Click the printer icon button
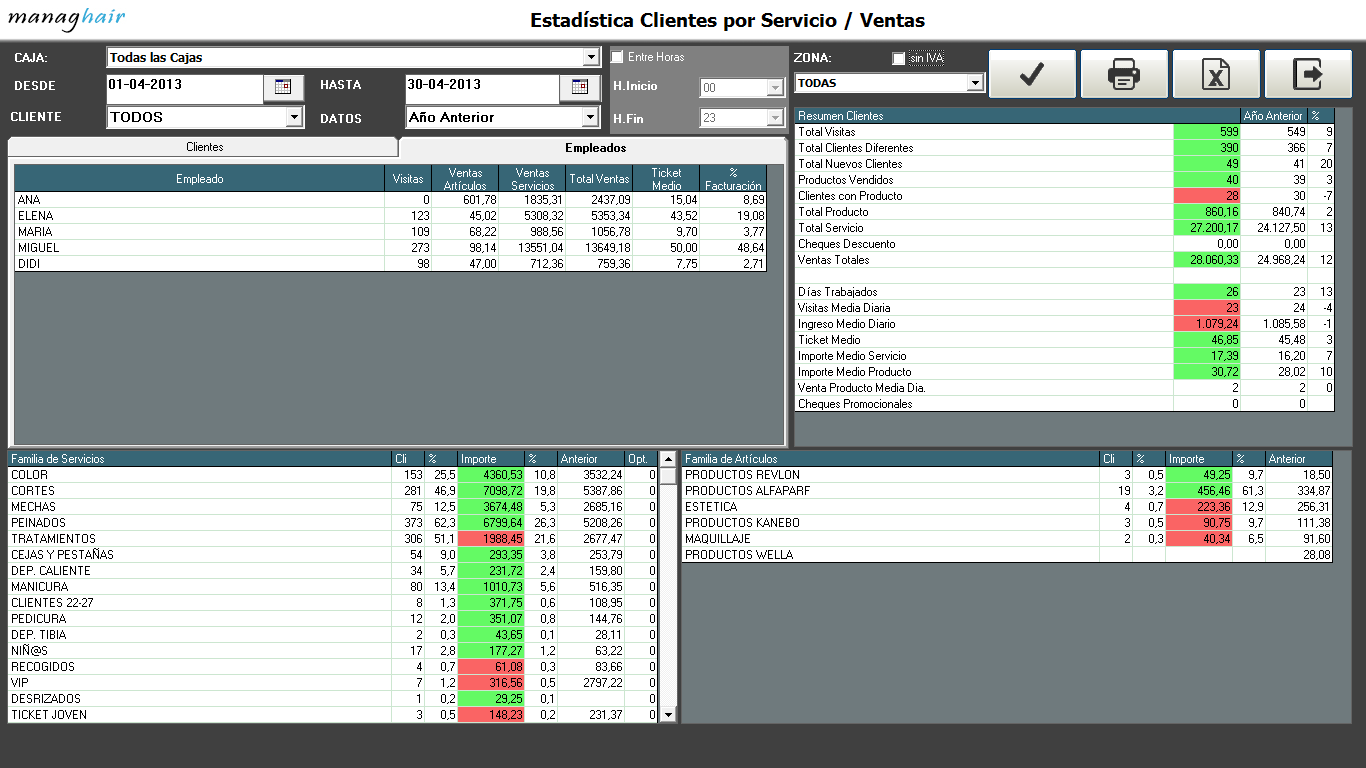This screenshot has height=768, width=1366. 1124,74
